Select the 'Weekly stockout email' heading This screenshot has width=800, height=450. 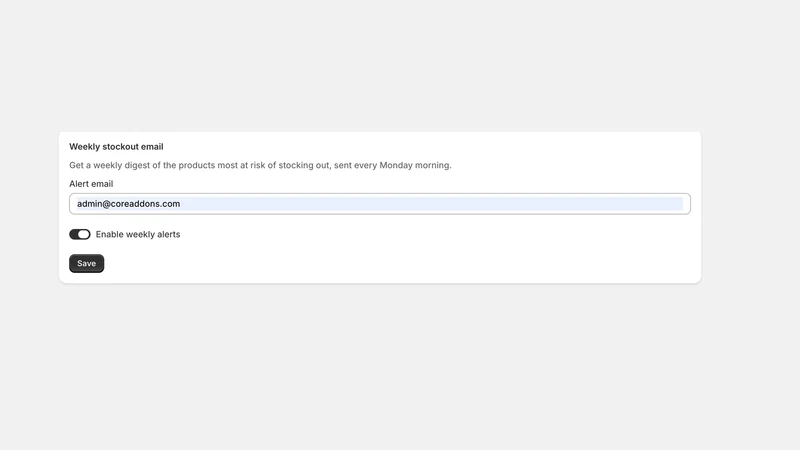[116, 146]
